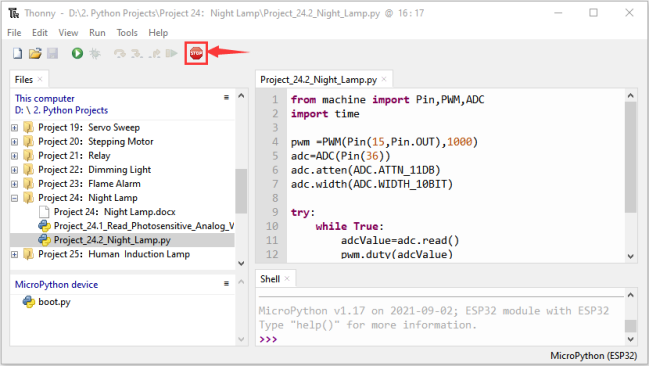Open the Edit menu

pos(40,33)
